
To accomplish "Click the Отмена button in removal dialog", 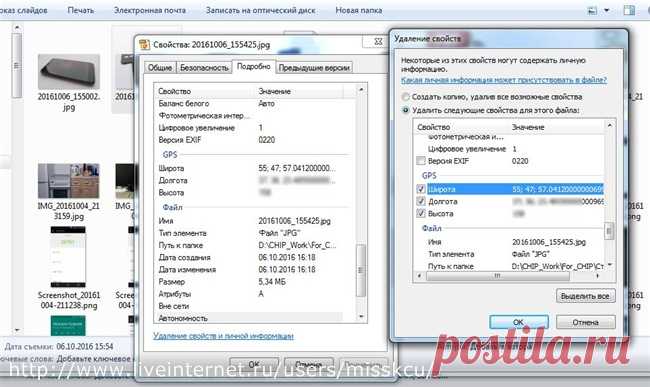I will tap(585, 322).
